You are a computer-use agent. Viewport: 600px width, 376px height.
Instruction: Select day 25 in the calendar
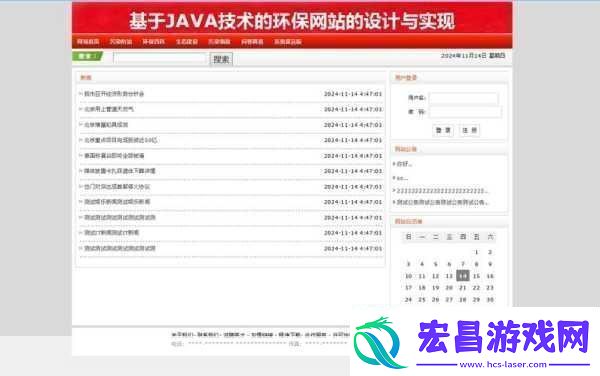[x=422, y=299]
